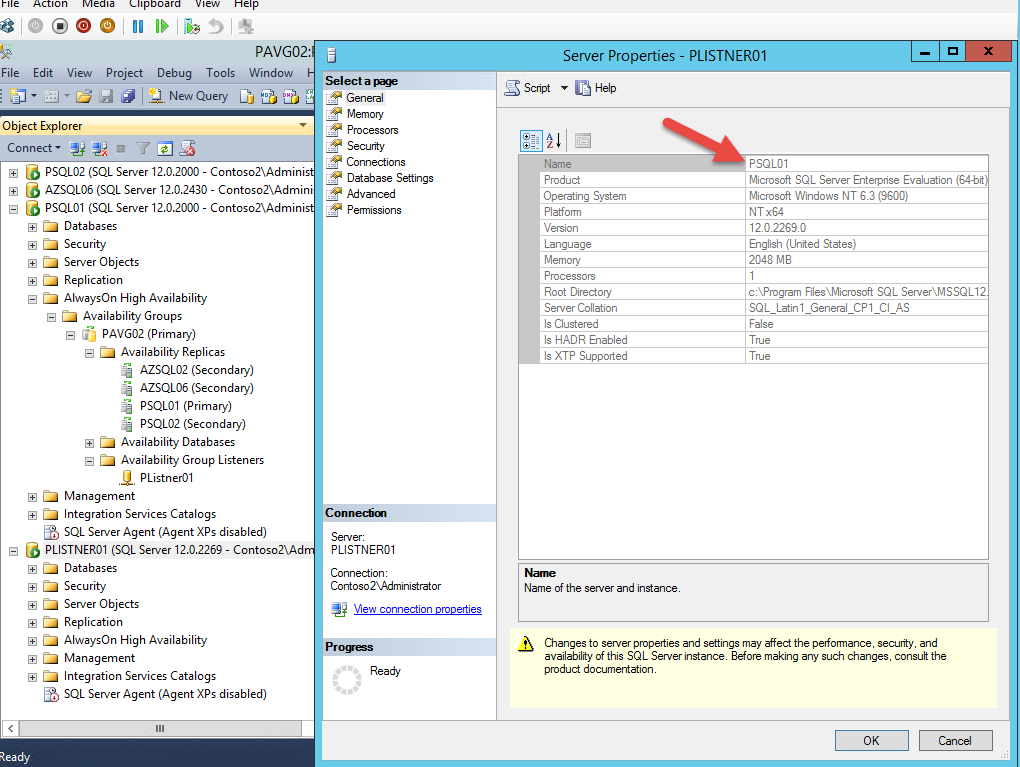This screenshot has width=1020, height=767.
Task: Click the VM Revert undo arrow icon
Action: click(x=216, y=26)
